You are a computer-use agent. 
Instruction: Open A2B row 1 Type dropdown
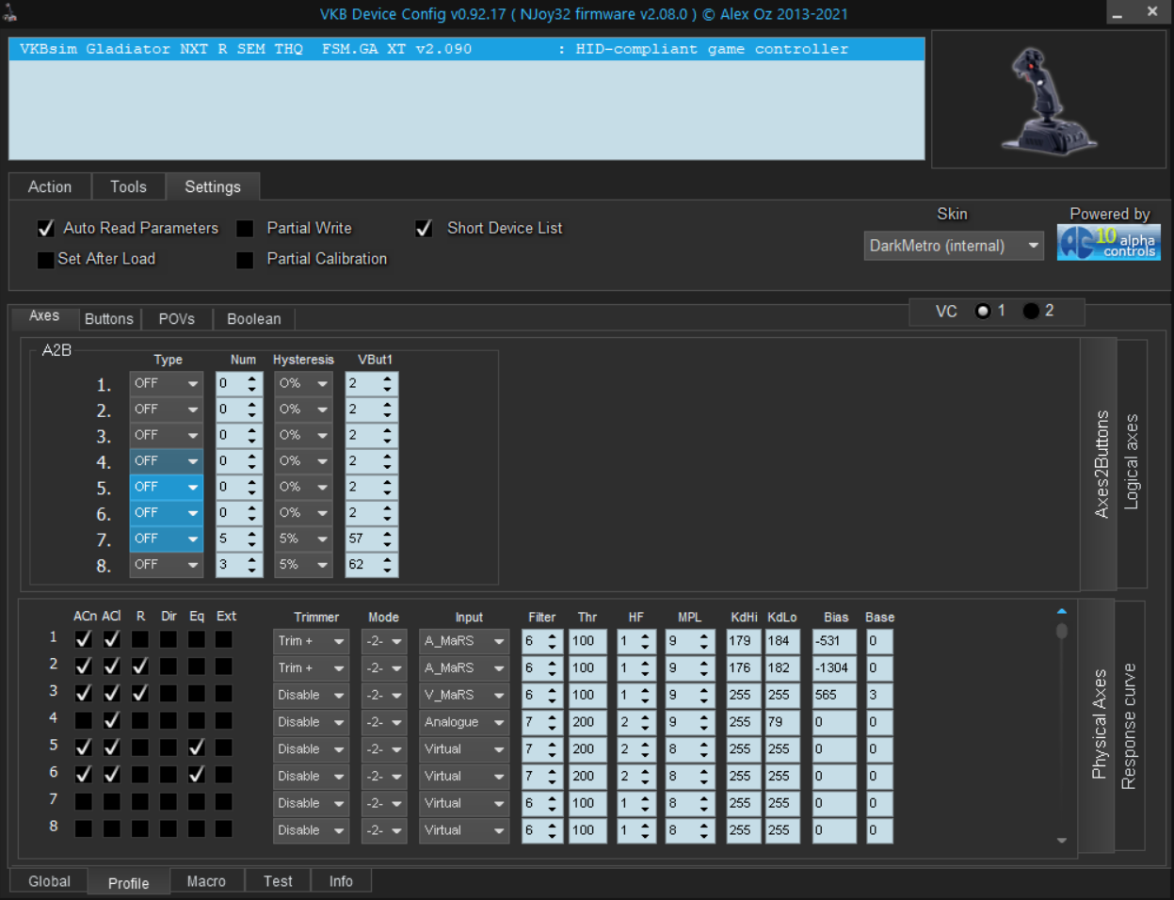coord(166,383)
